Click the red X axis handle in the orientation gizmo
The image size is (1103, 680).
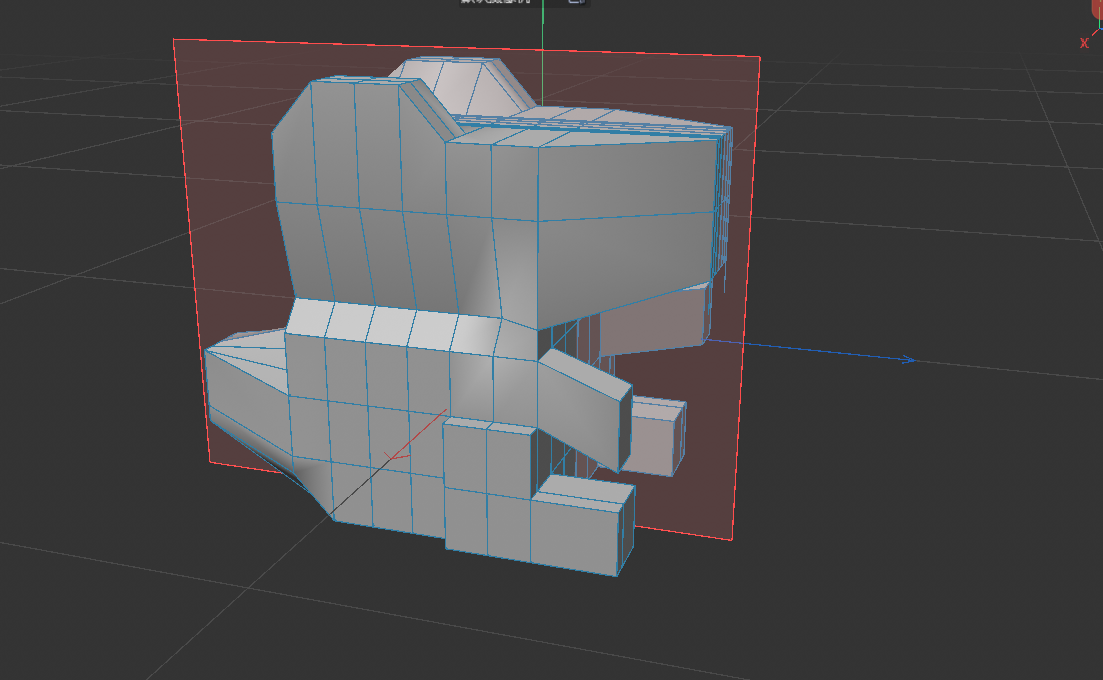coord(1096,33)
